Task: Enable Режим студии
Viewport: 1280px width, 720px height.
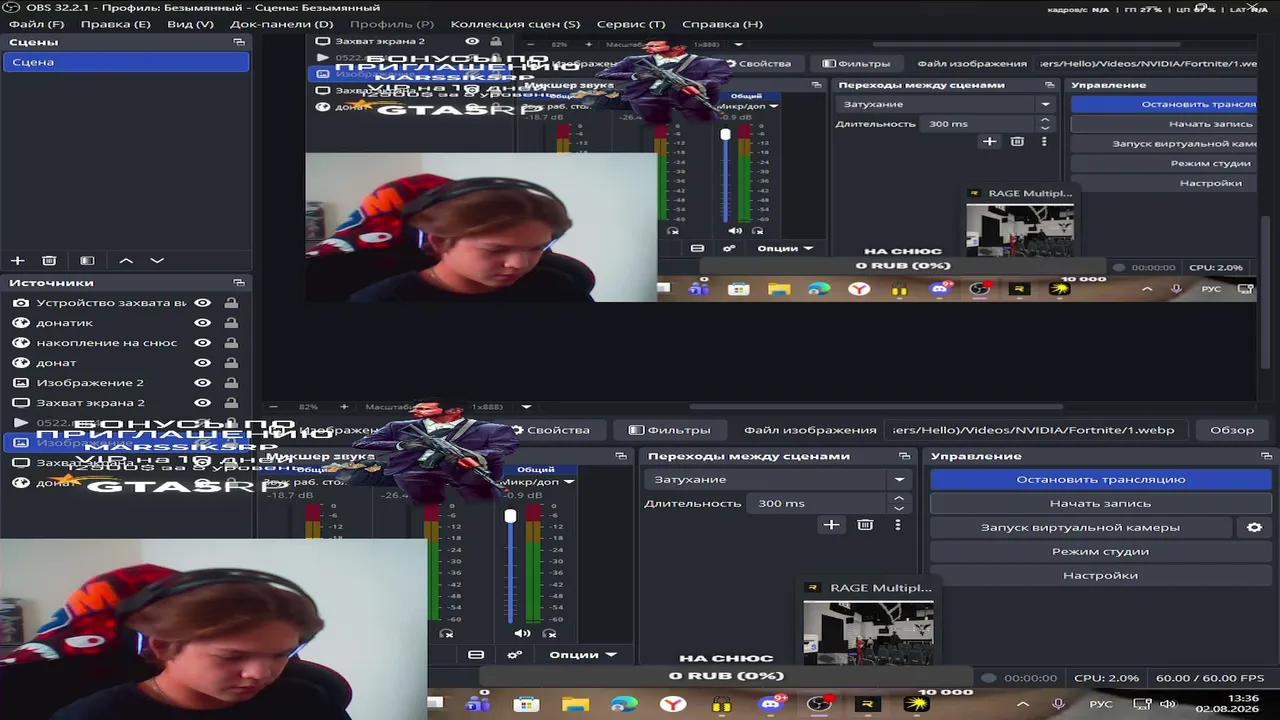Action: tap(1101, 551)
